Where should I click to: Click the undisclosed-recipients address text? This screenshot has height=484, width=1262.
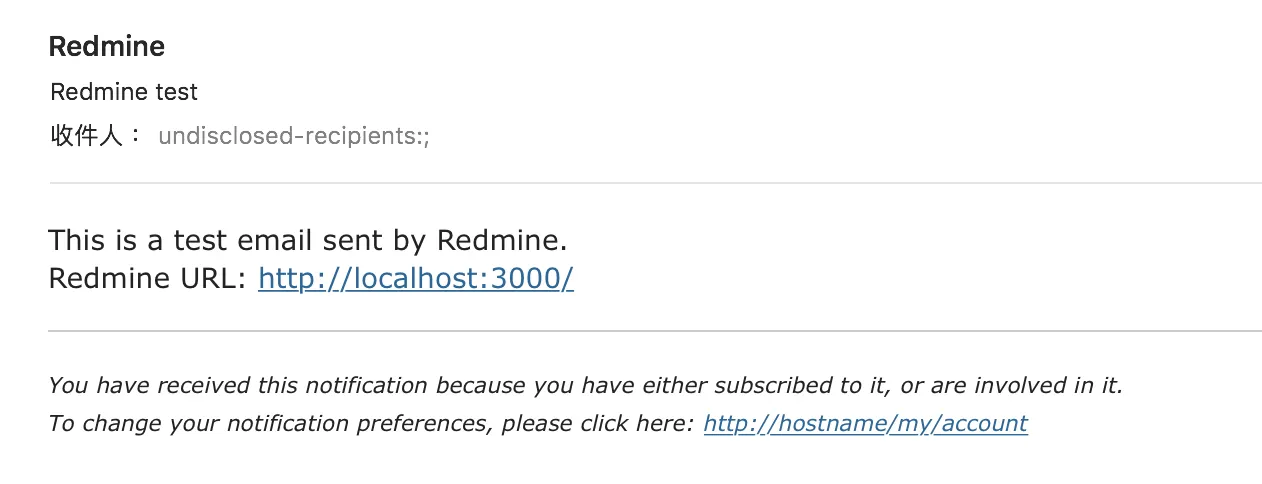[294, 136]
